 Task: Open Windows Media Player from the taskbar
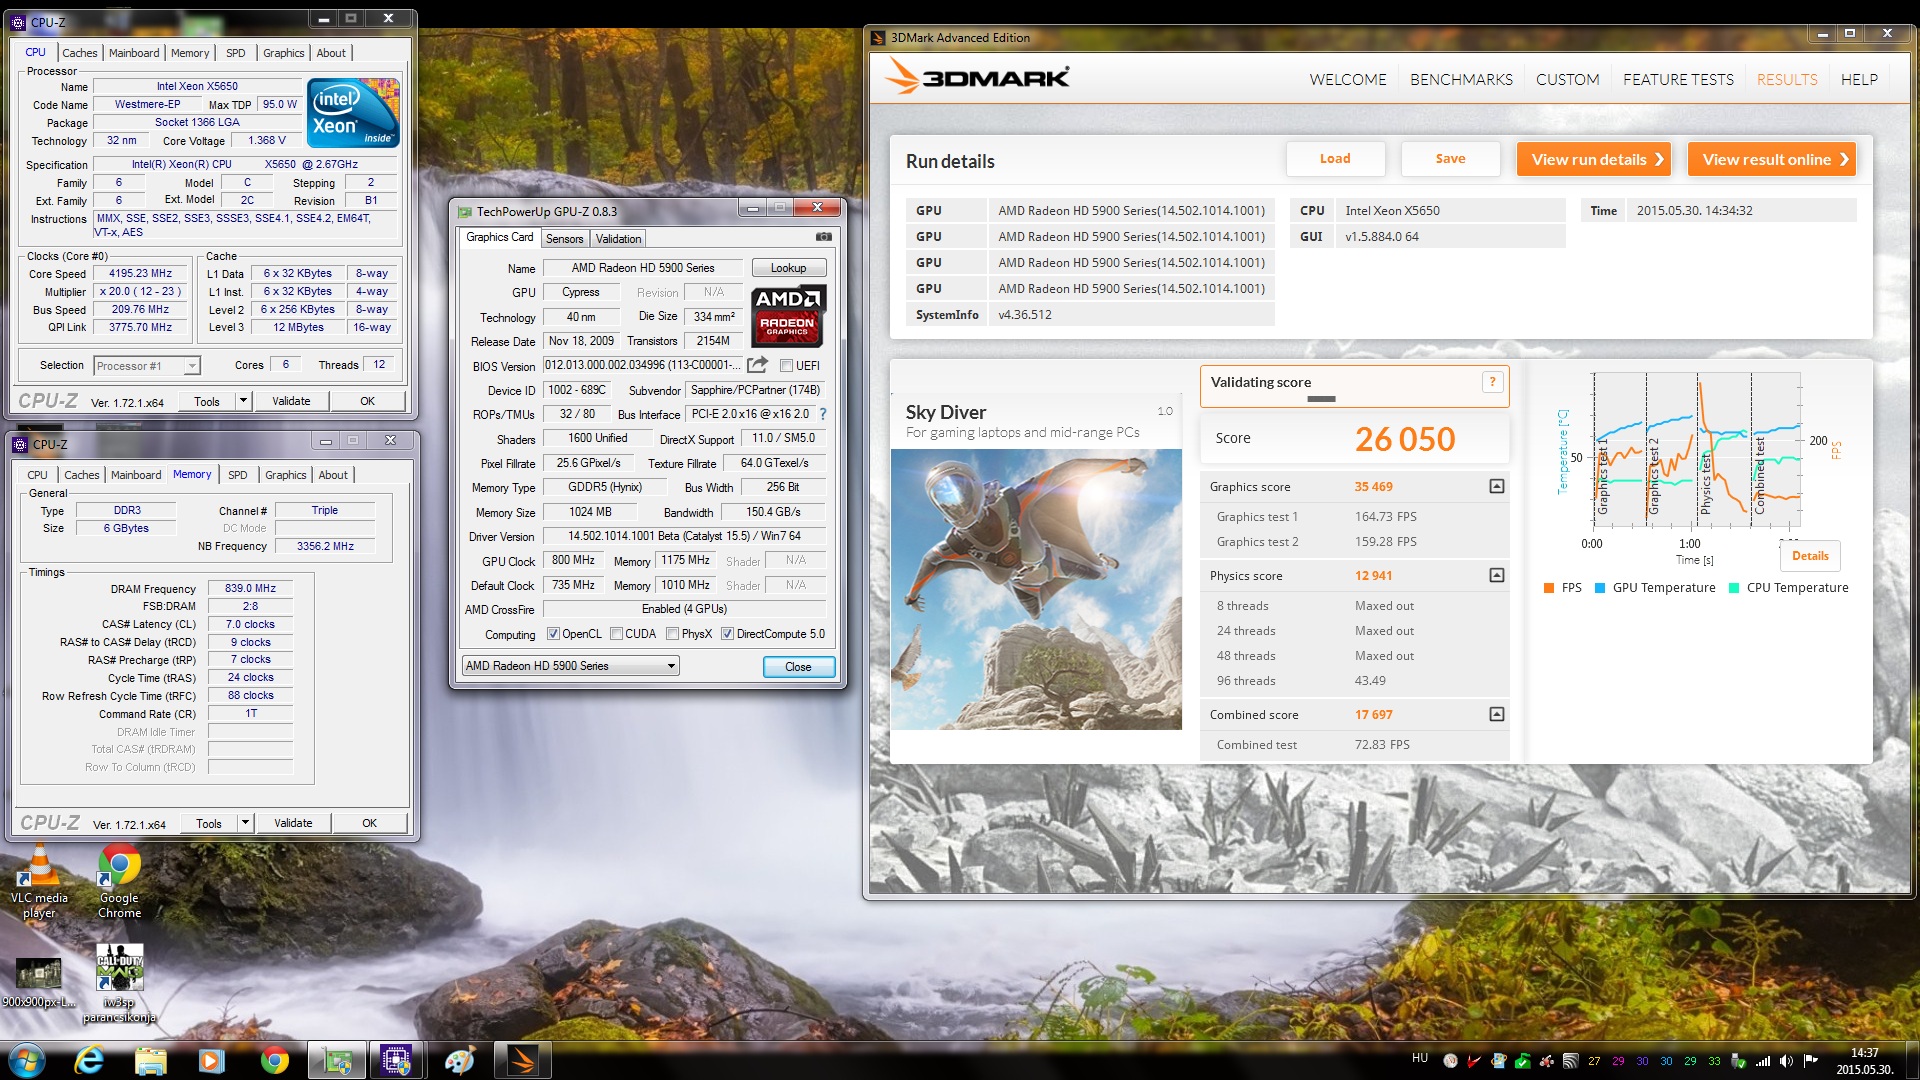pyautogui.click(x=211, y=1060)
